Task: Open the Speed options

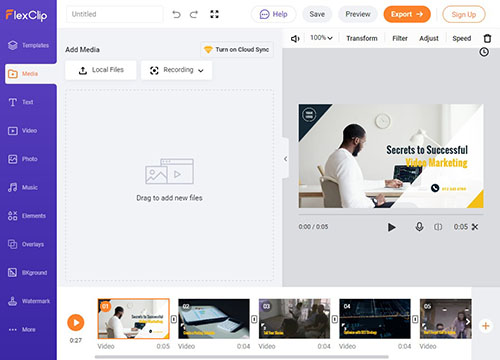Action: click(462, 38)
